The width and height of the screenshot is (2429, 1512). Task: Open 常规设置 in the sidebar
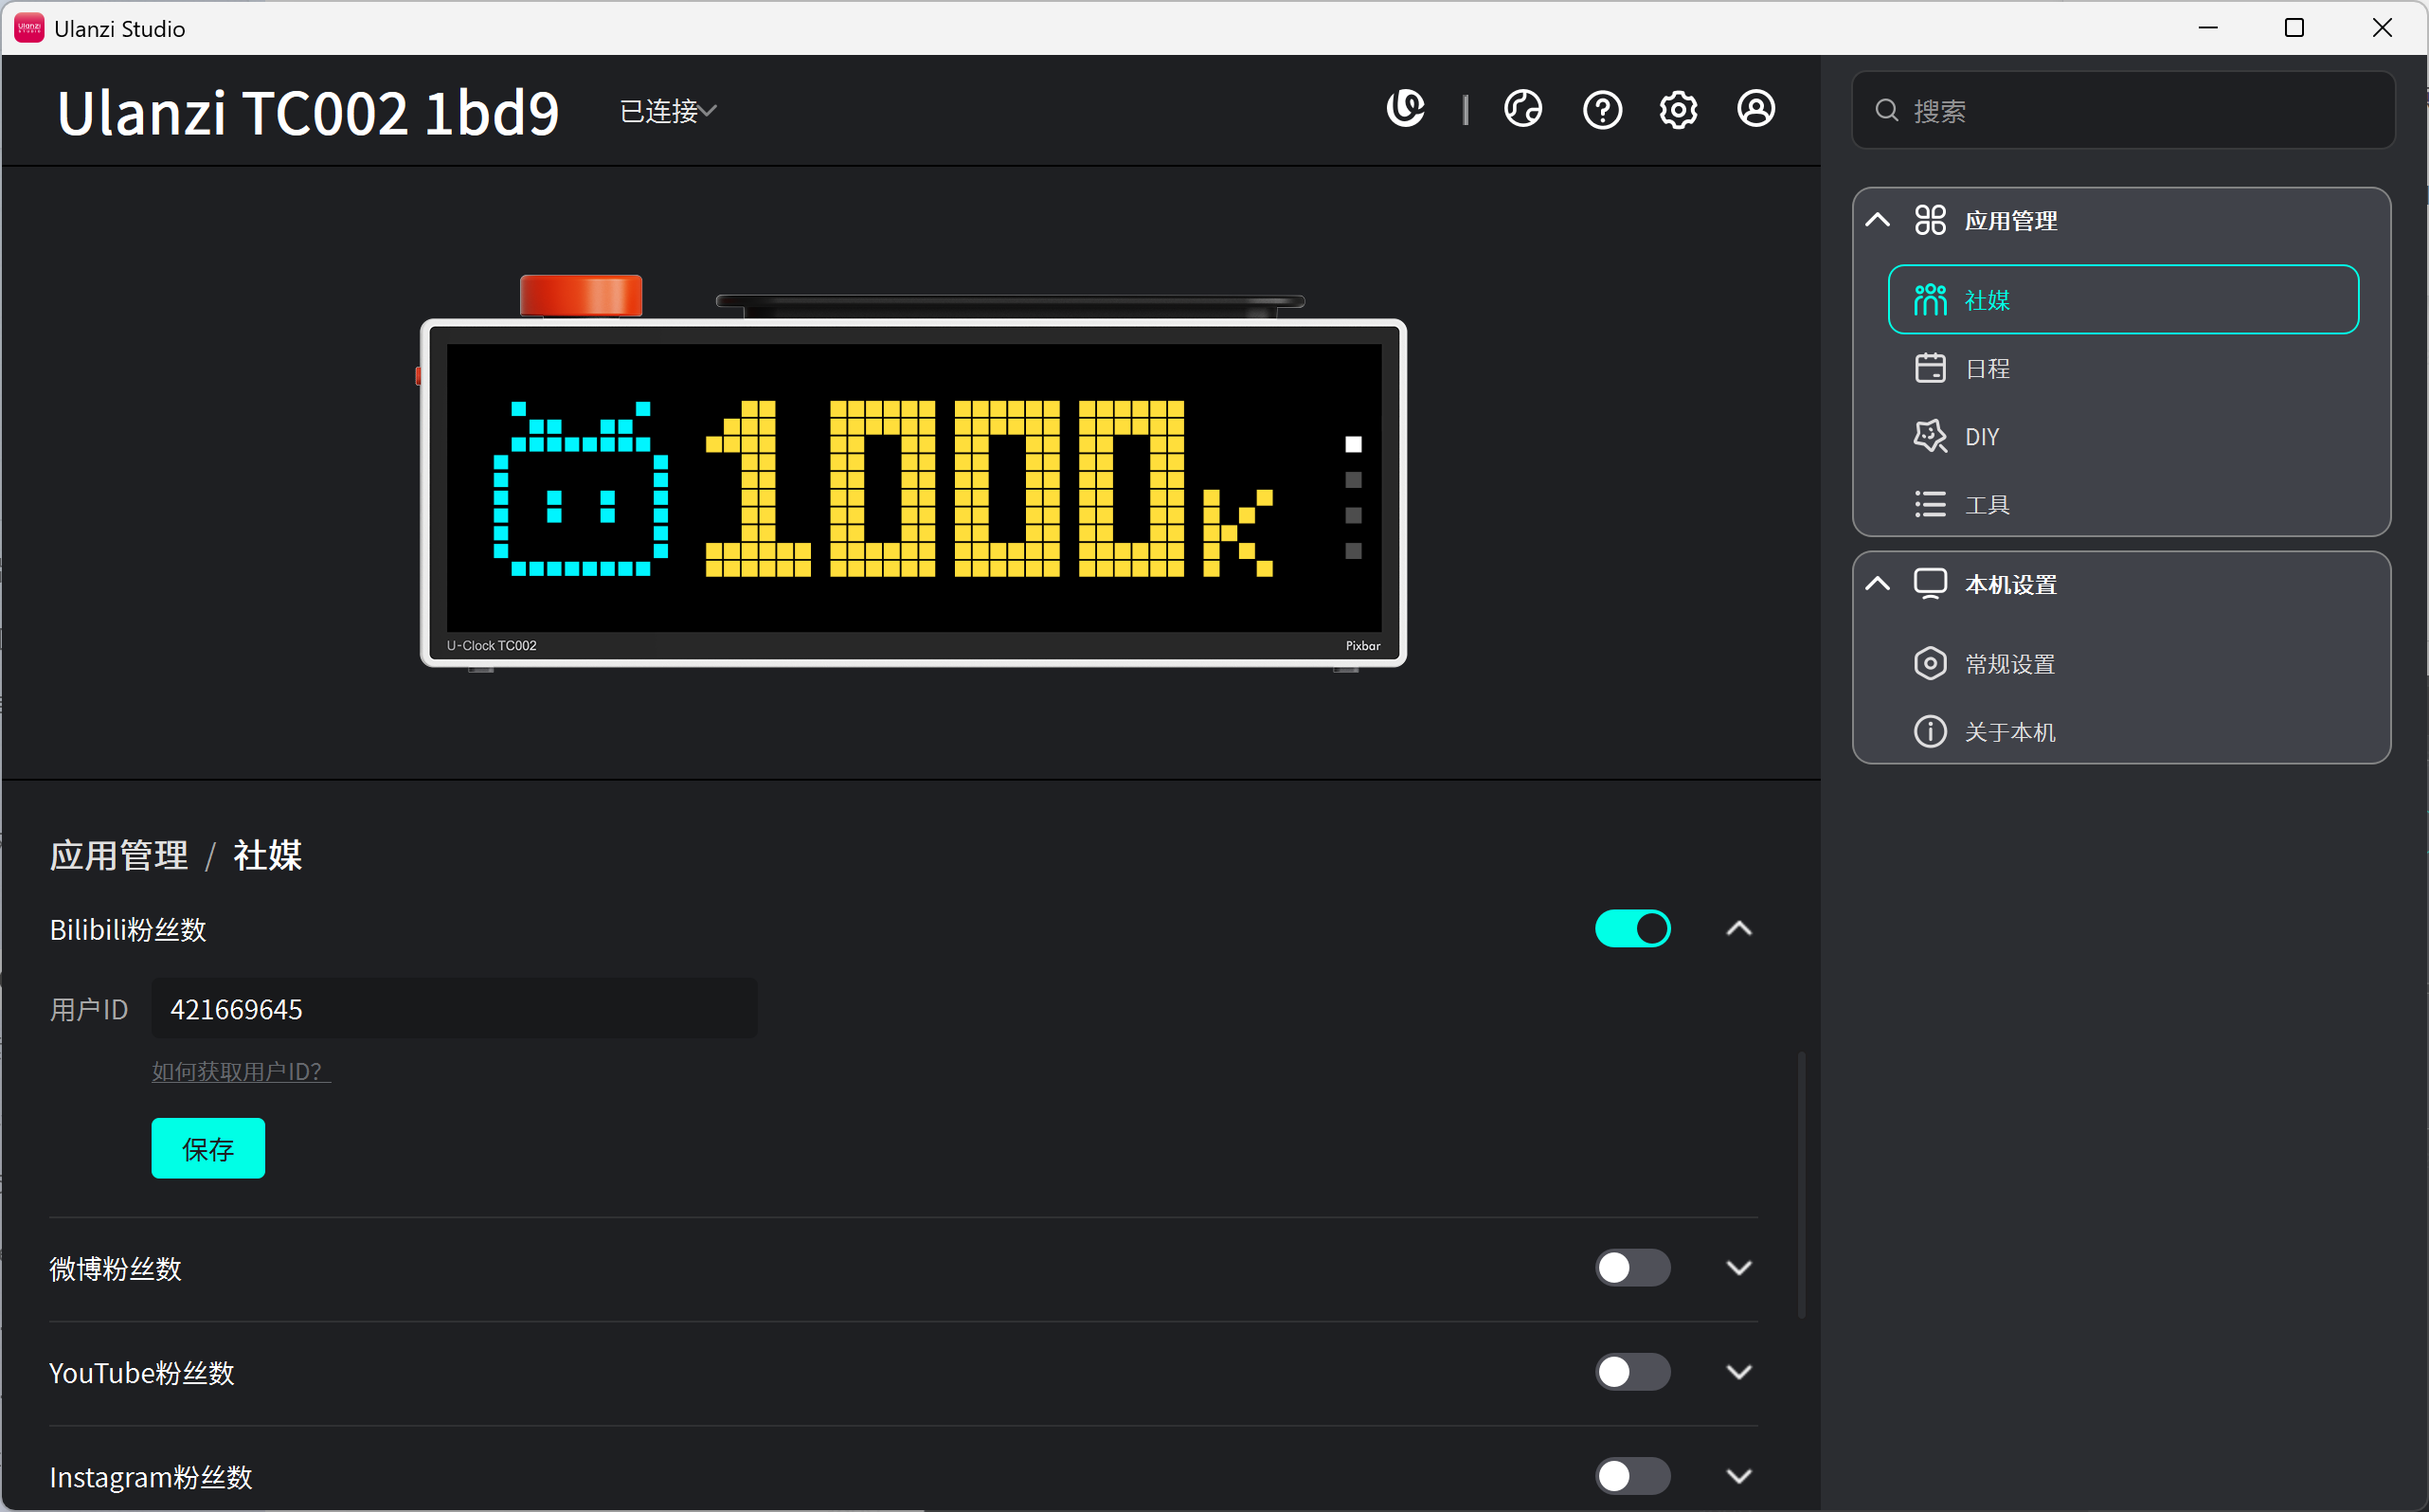tap(2122, 663)
